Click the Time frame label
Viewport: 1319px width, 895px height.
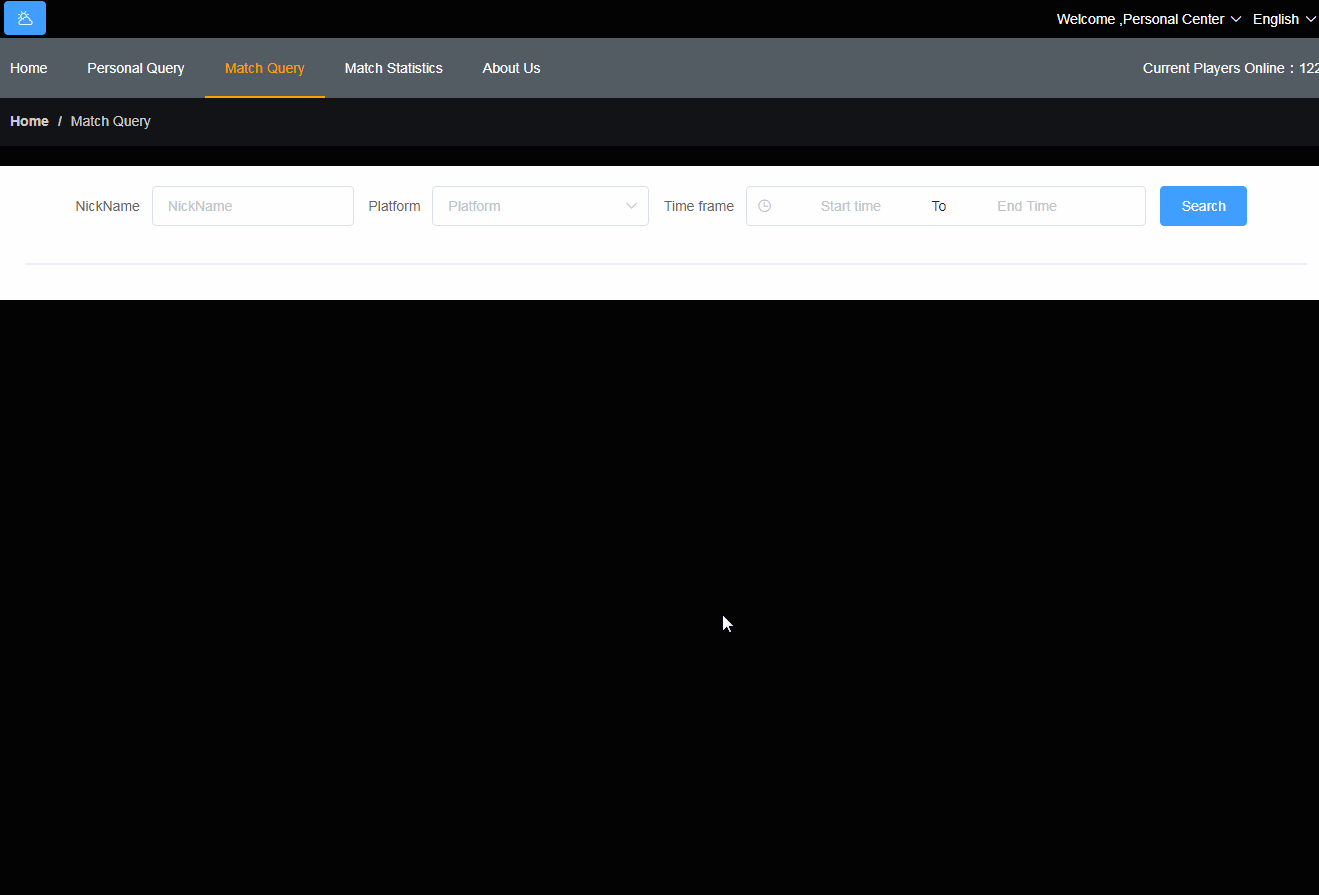click(x=698, y=206)
